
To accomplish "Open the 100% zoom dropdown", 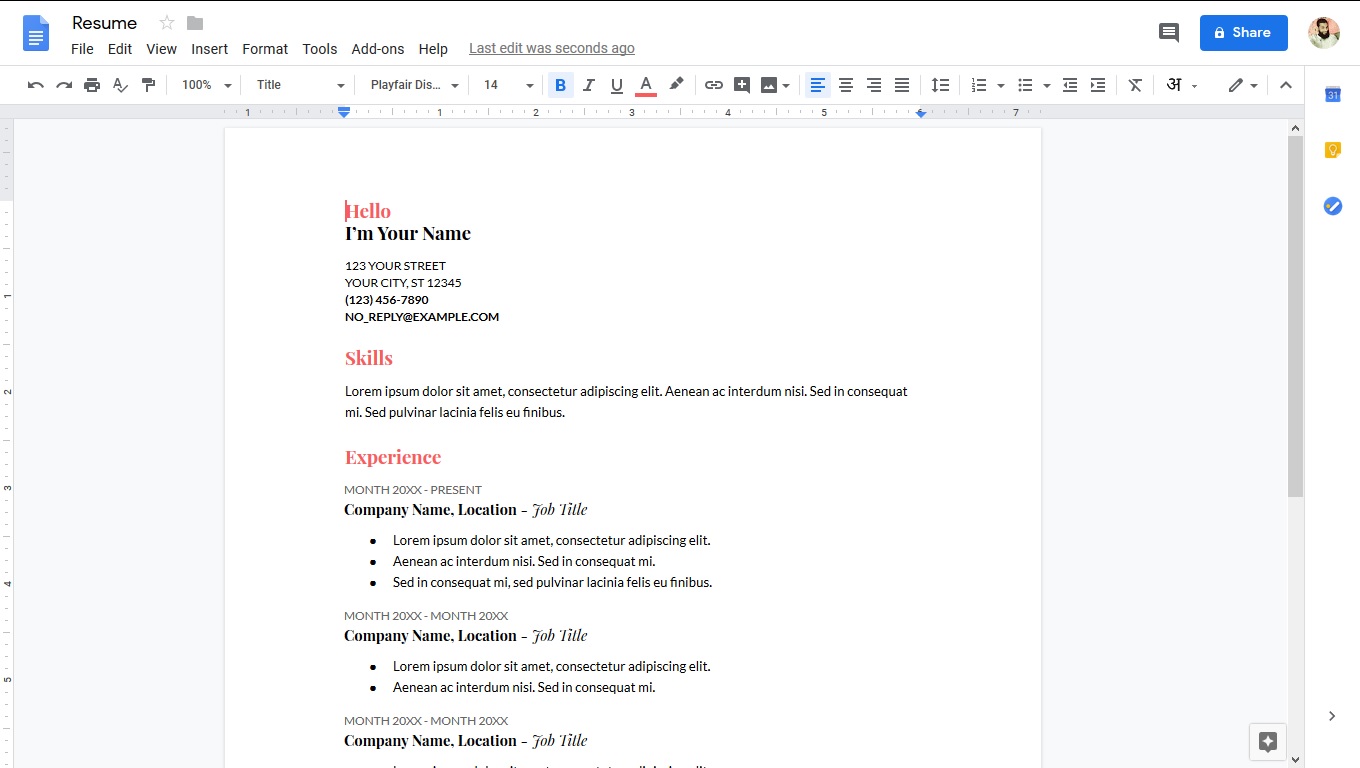I will point(206,85).
